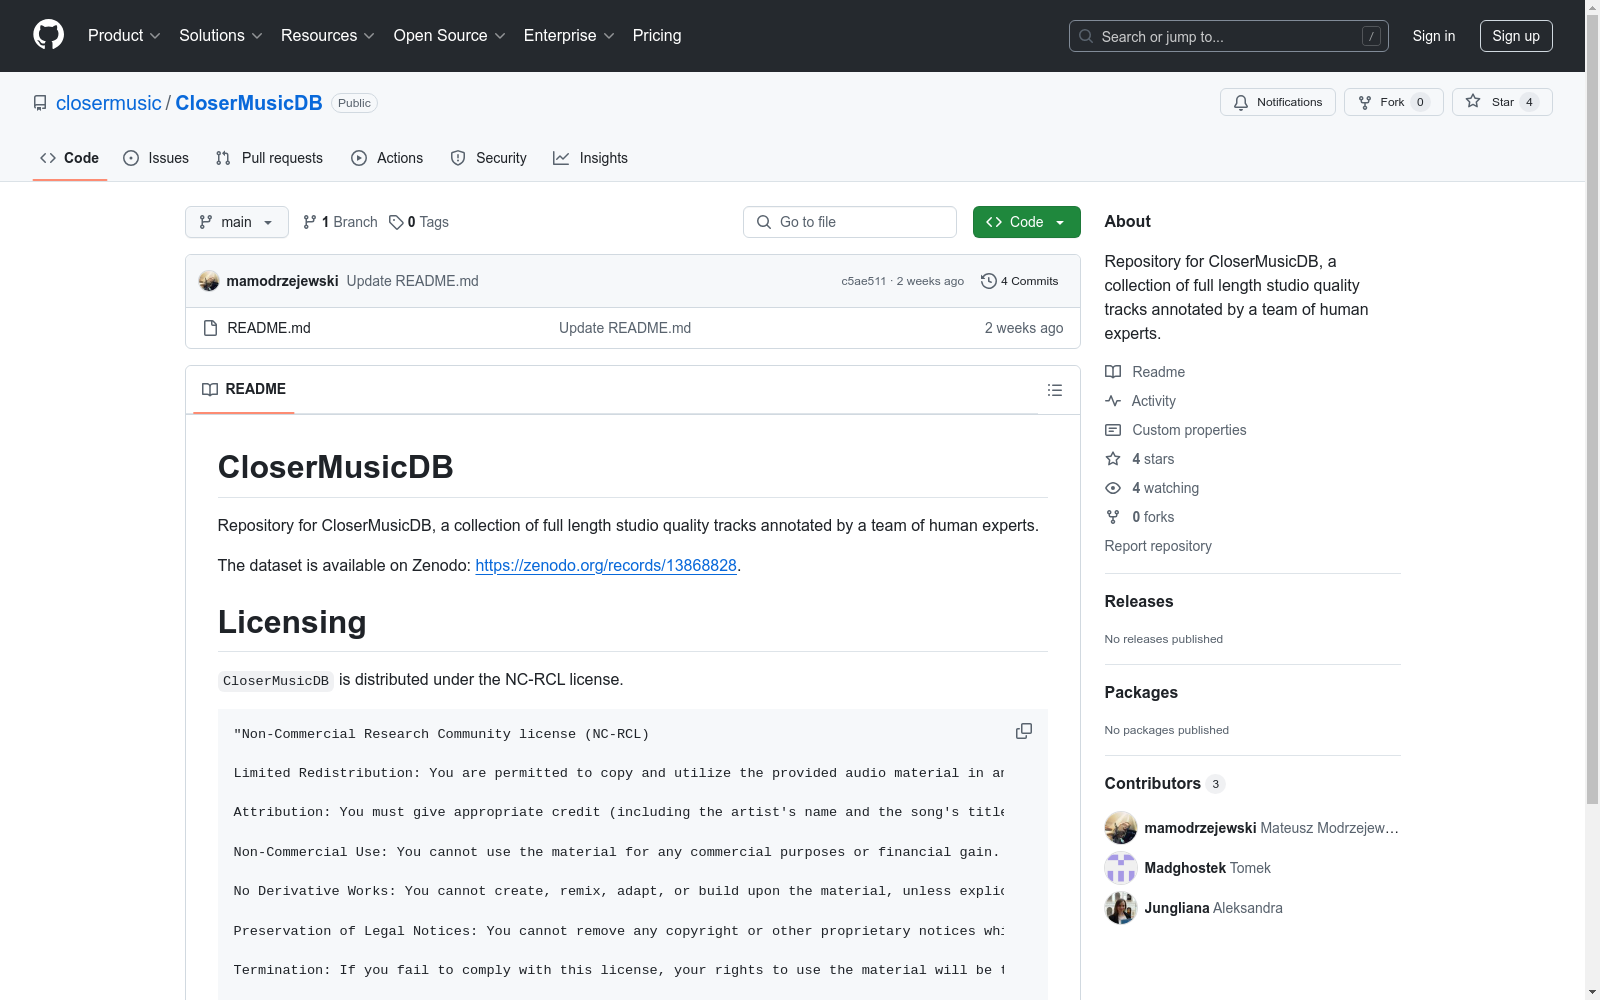Go to the Pricing page

[x=657, y=36]
